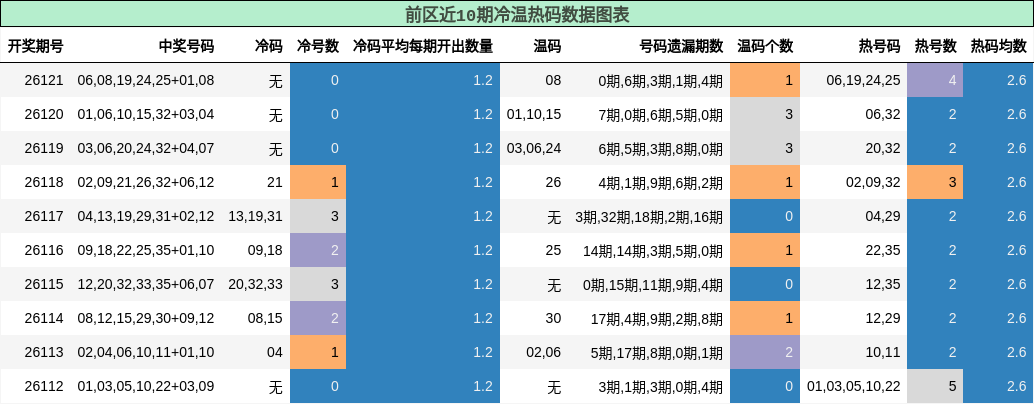Click warm code 26 in row 26118
The image size is (1034, 404).
coord(553,183)
